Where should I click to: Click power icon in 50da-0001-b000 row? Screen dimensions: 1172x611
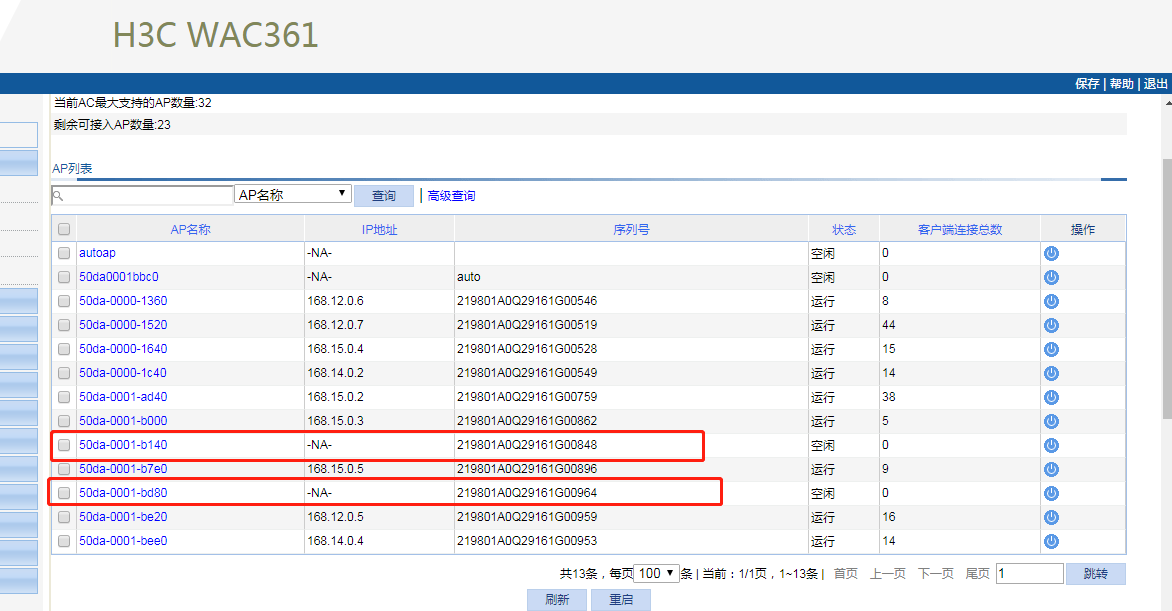tap(1051, 421)
